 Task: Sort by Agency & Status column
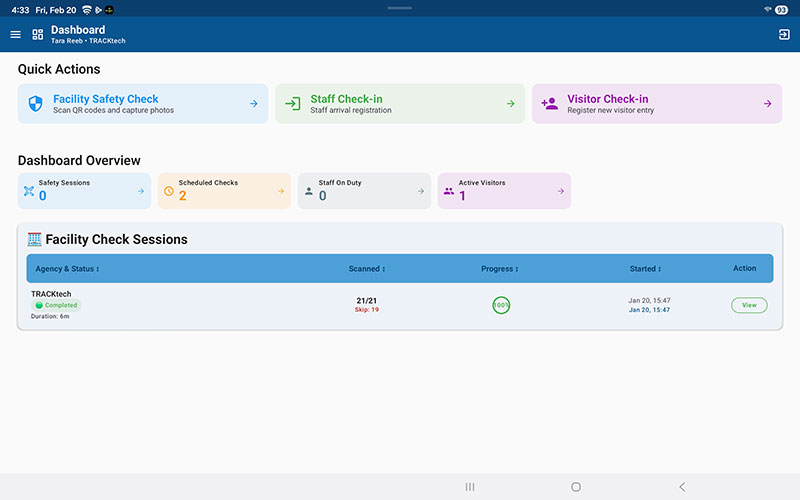point(67,269)
